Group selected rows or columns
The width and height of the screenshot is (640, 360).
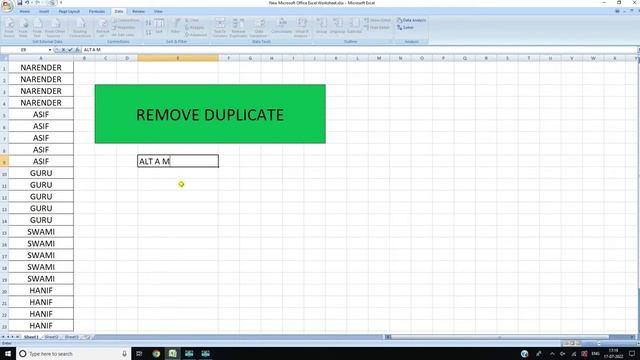click(x=322, y=27)
